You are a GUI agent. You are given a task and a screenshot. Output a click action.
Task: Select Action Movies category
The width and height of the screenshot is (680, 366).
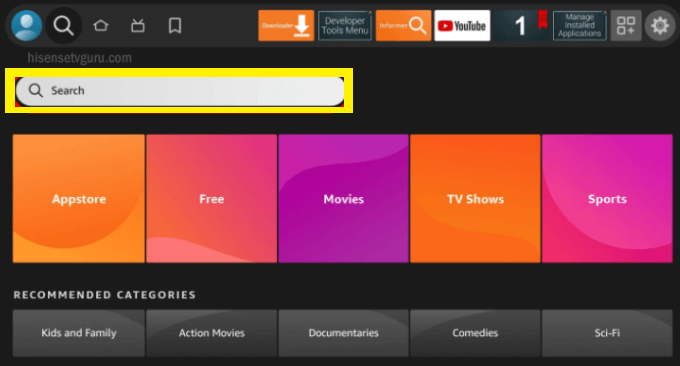212,333
